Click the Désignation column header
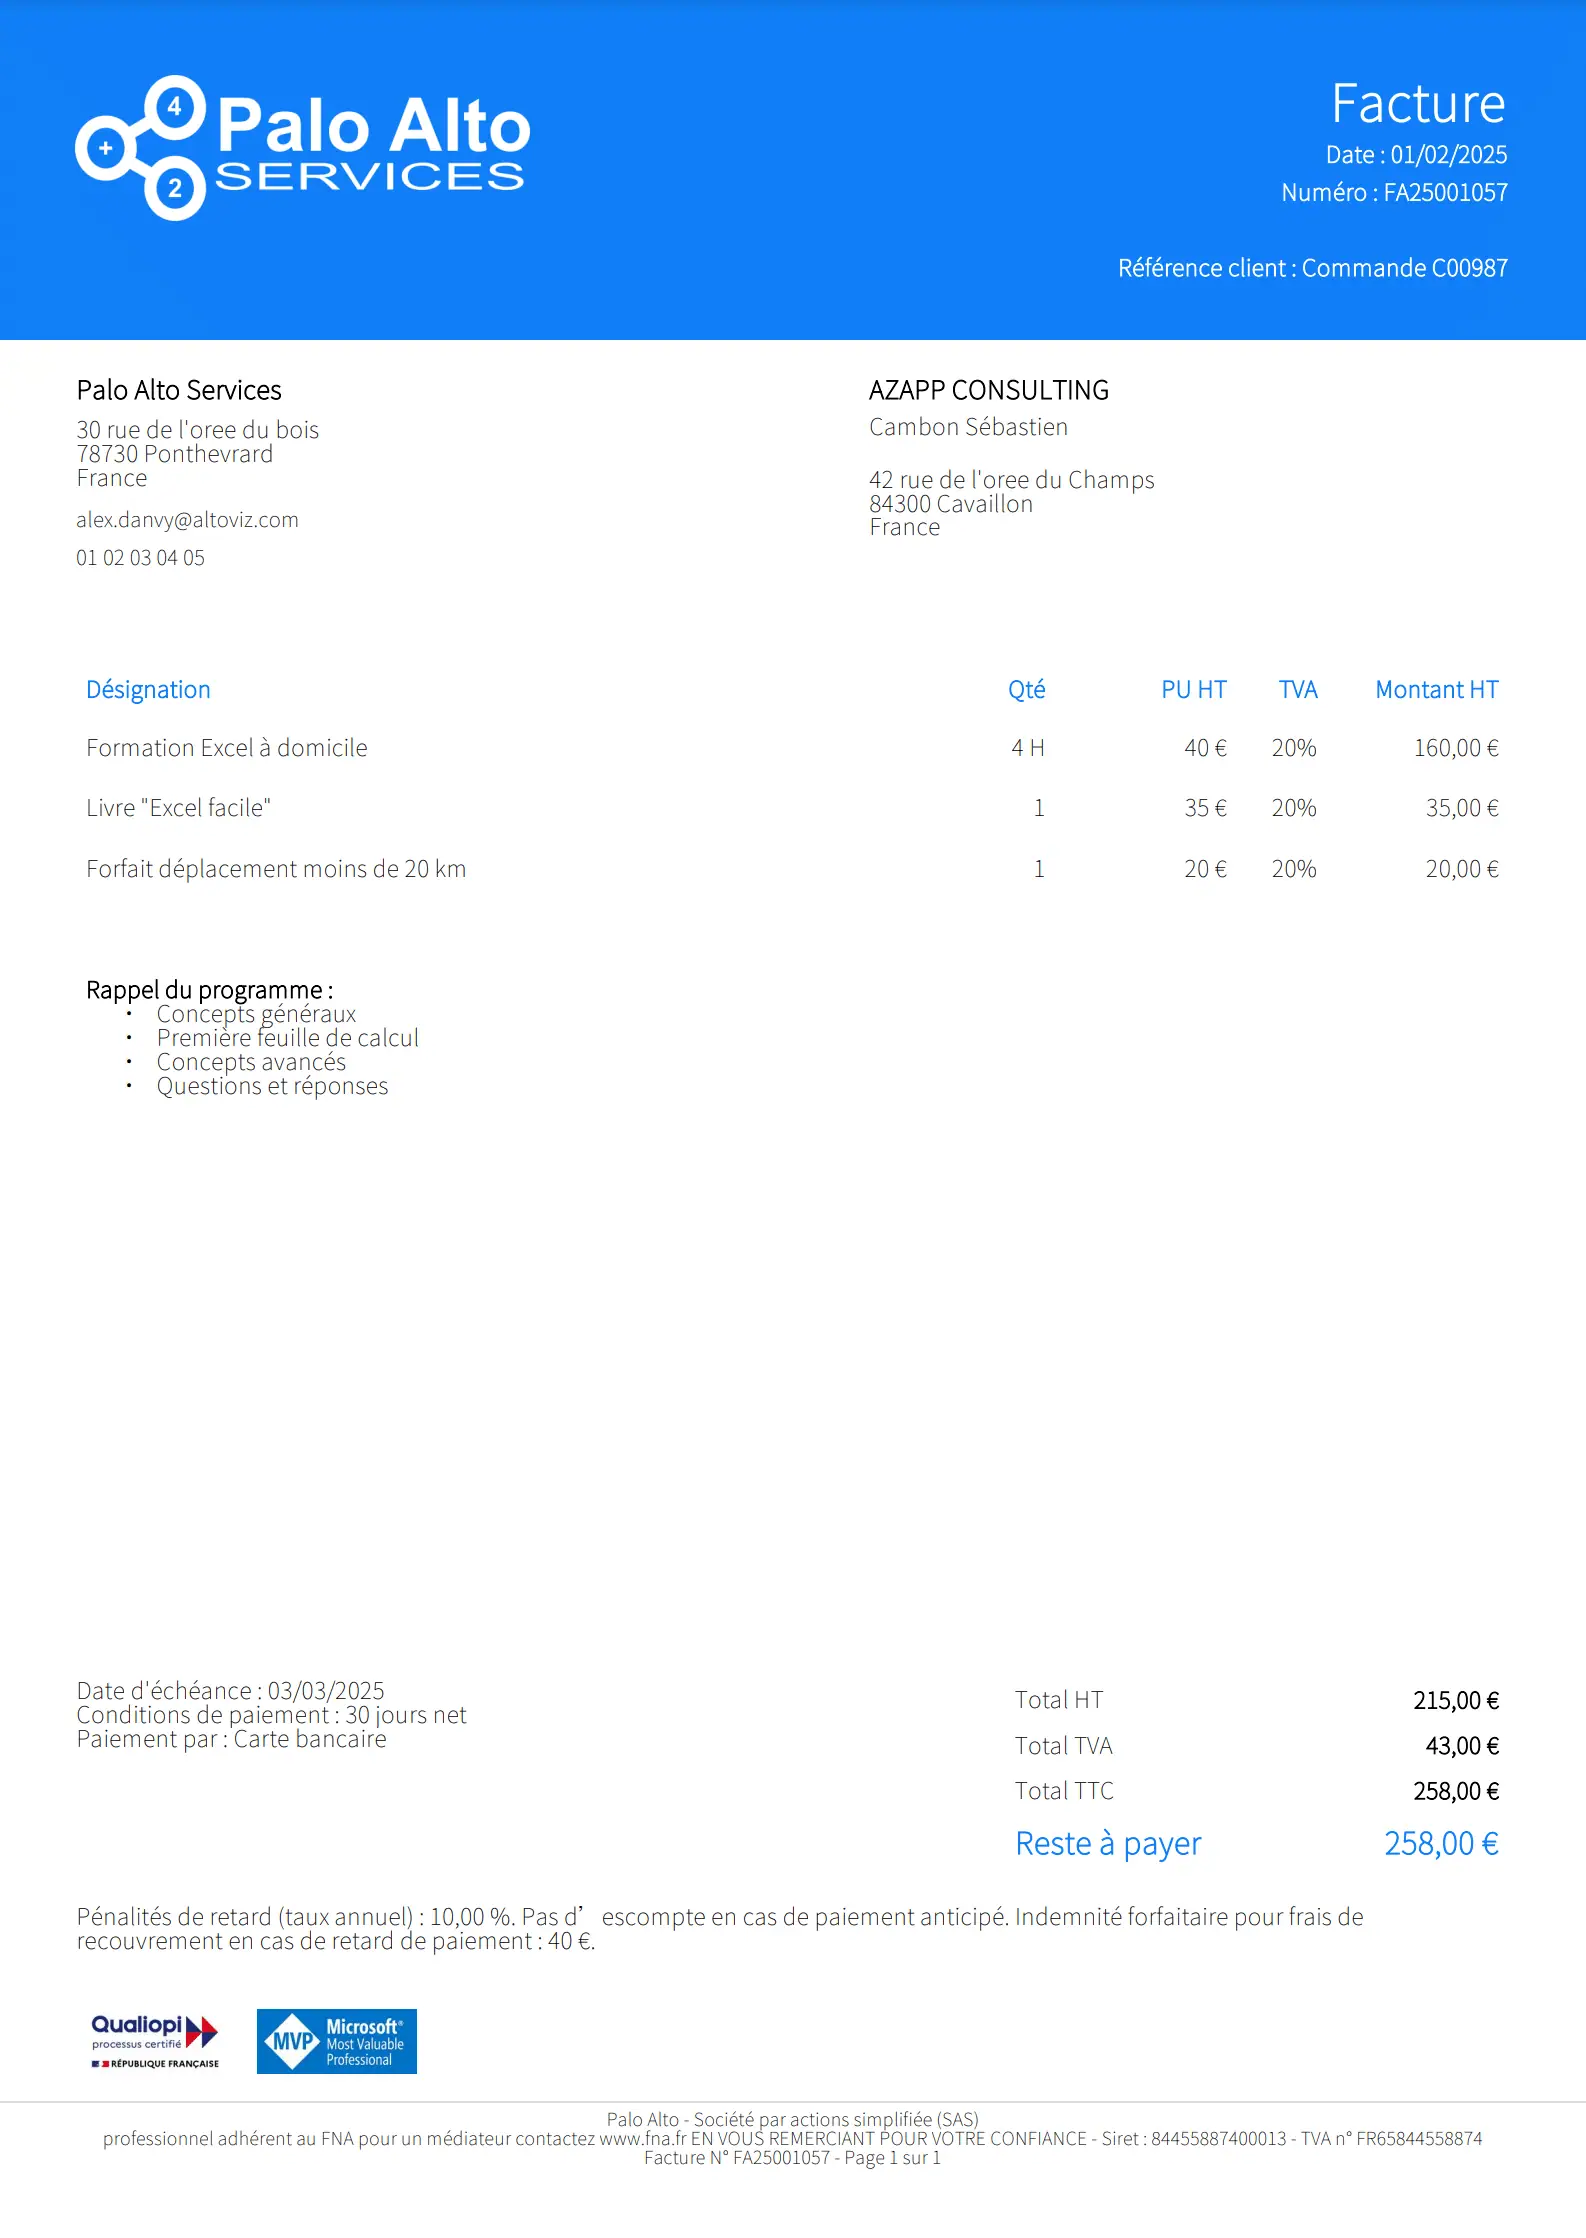 (148, 690)
